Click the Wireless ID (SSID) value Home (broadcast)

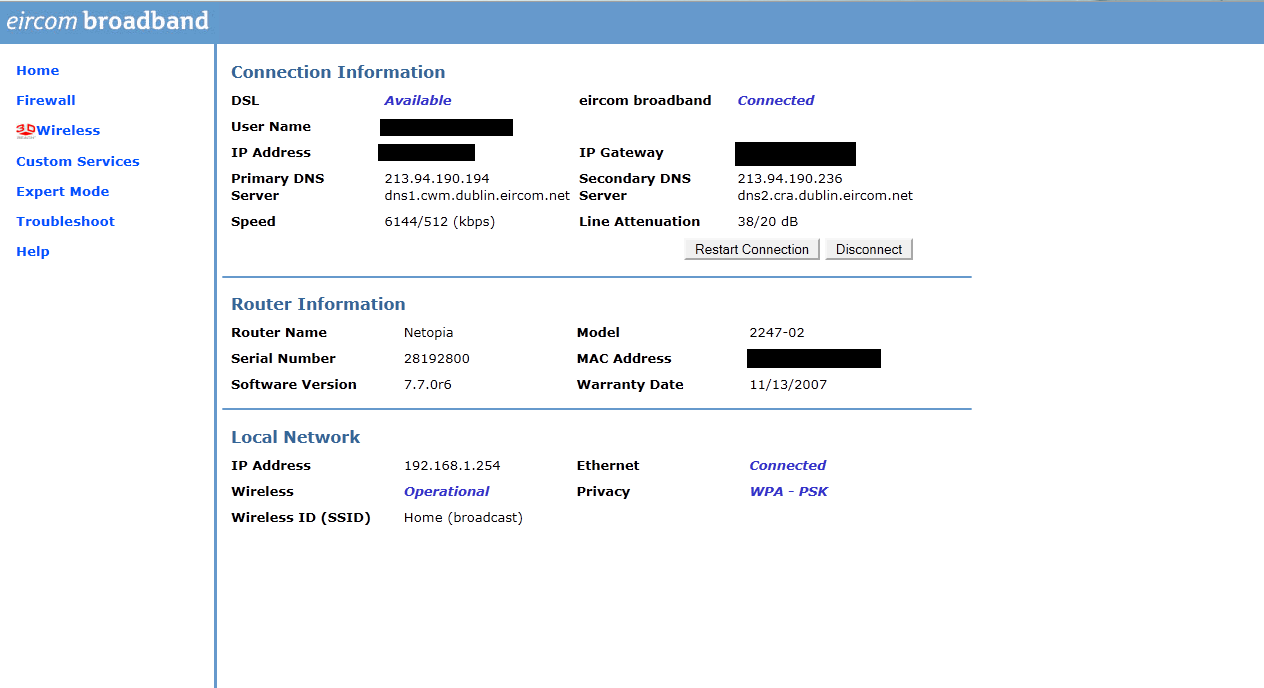coord(463,517)
